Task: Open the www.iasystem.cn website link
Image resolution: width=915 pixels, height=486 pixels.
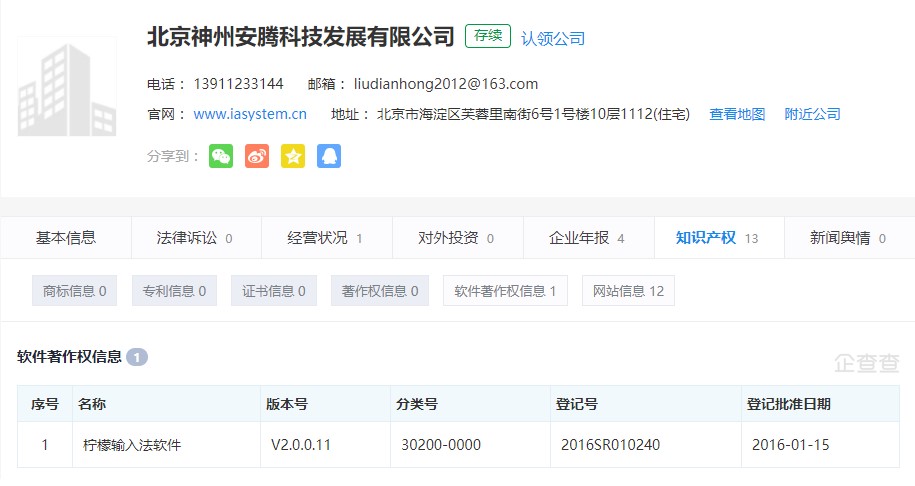Action: [250, 114]
